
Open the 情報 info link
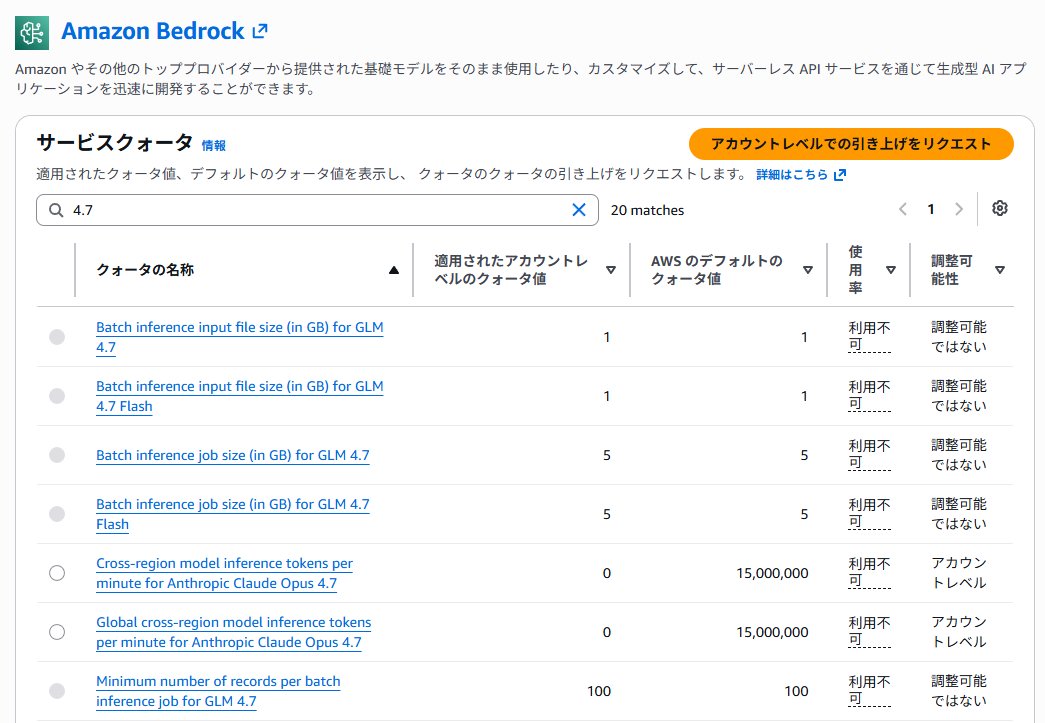(214, 145)
